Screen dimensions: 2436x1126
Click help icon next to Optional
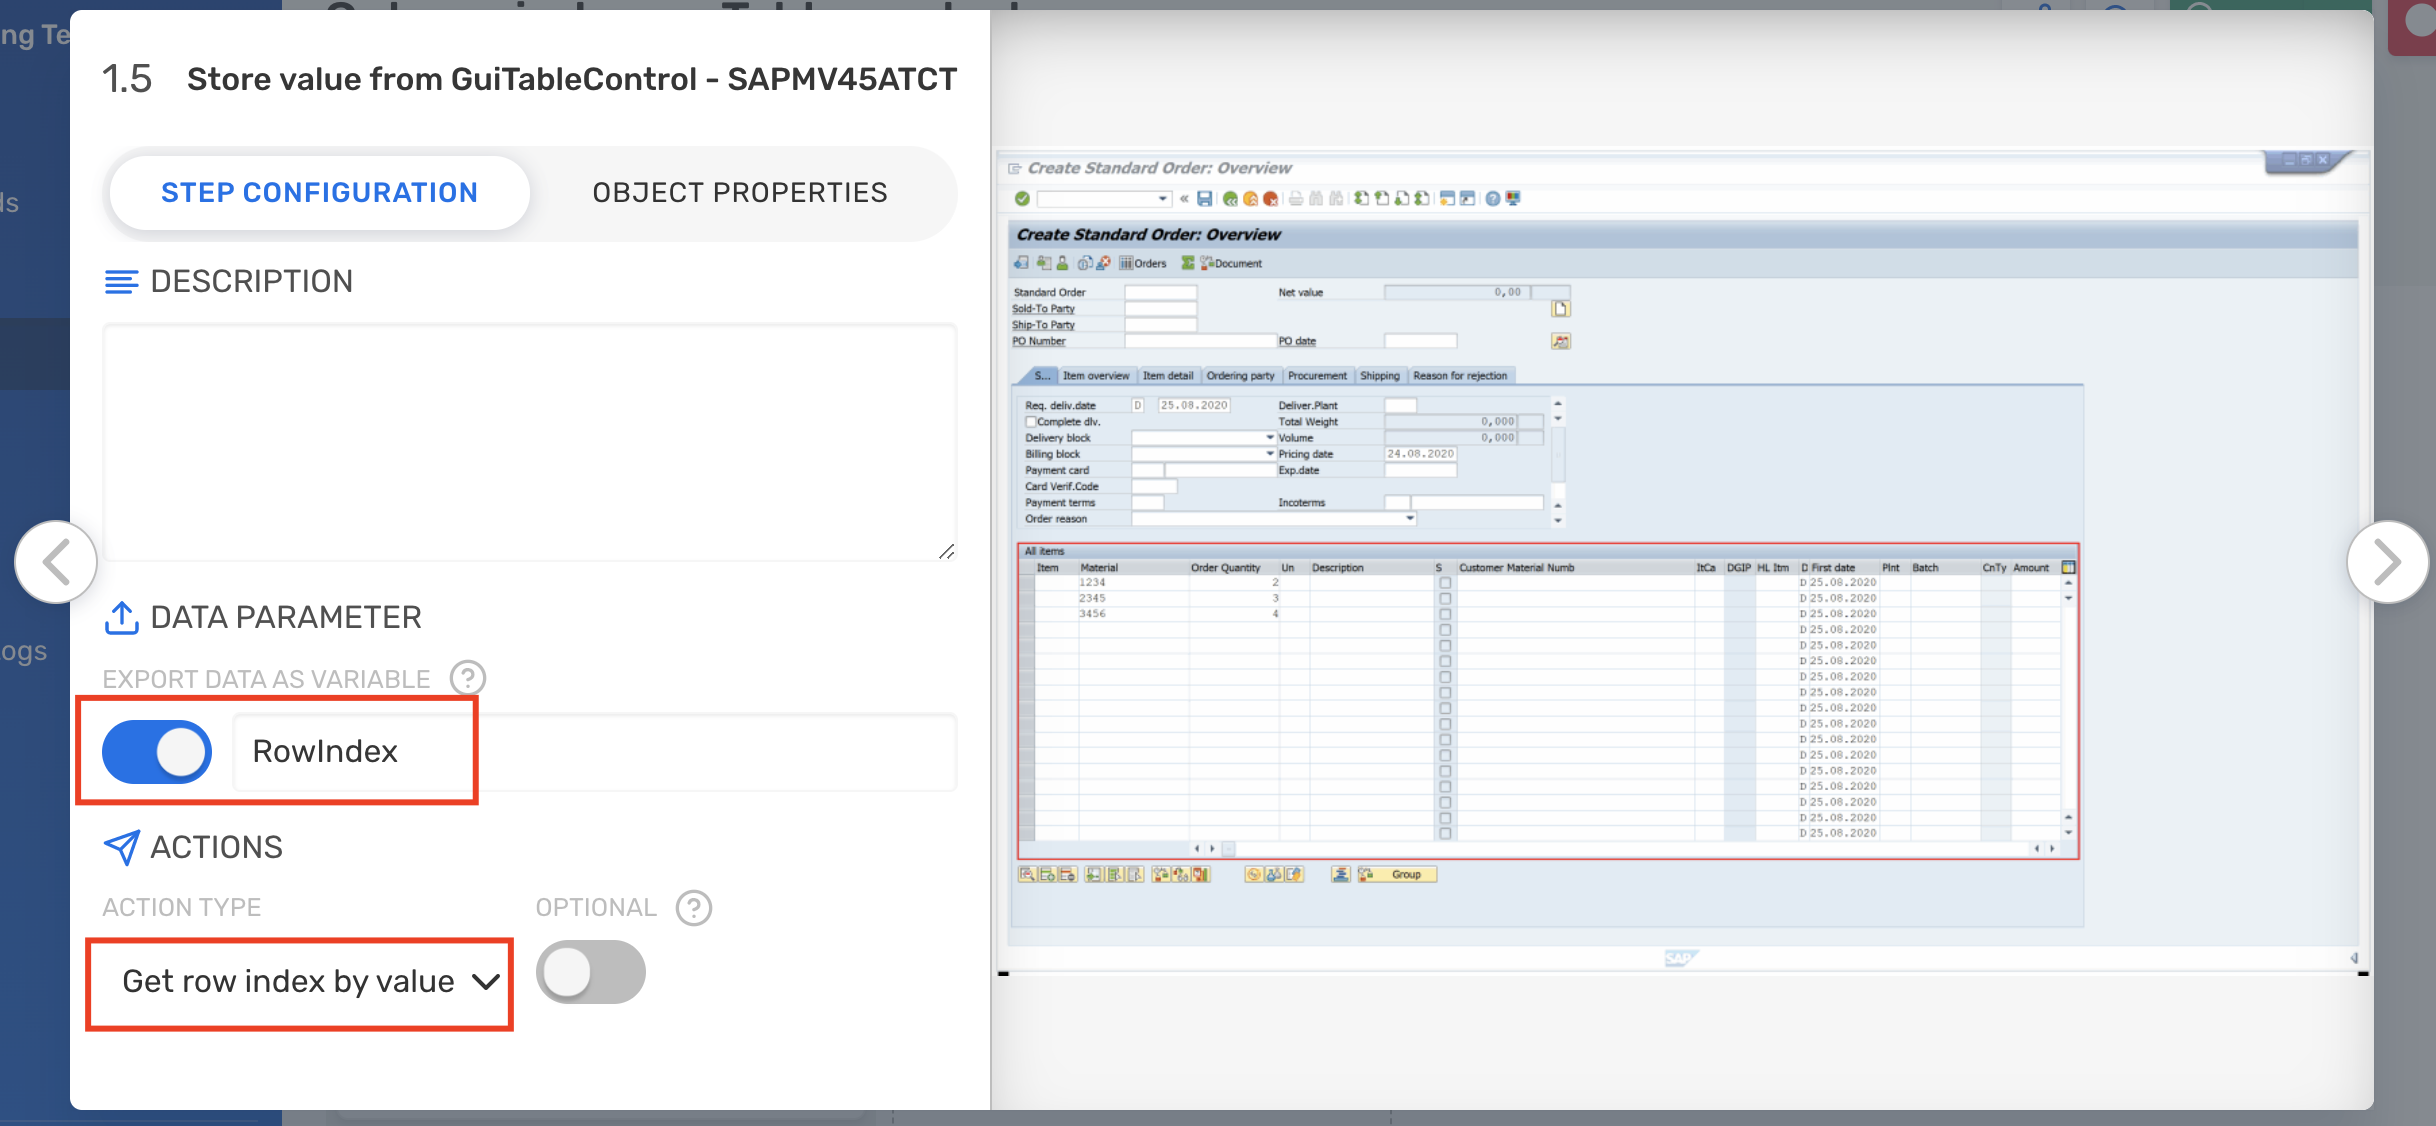(693, 908)
